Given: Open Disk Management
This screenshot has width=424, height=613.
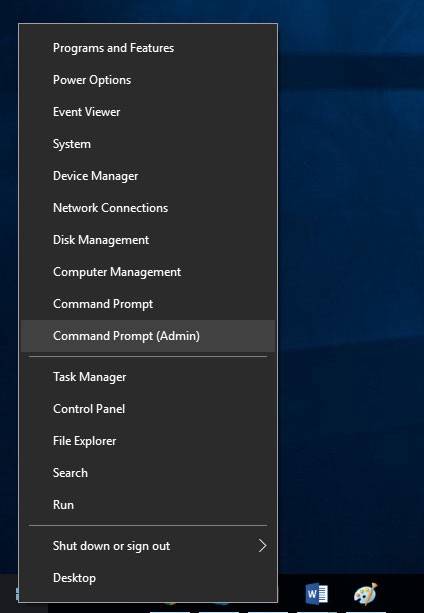Looking at the screenshot, I should (x=148, y=240).
